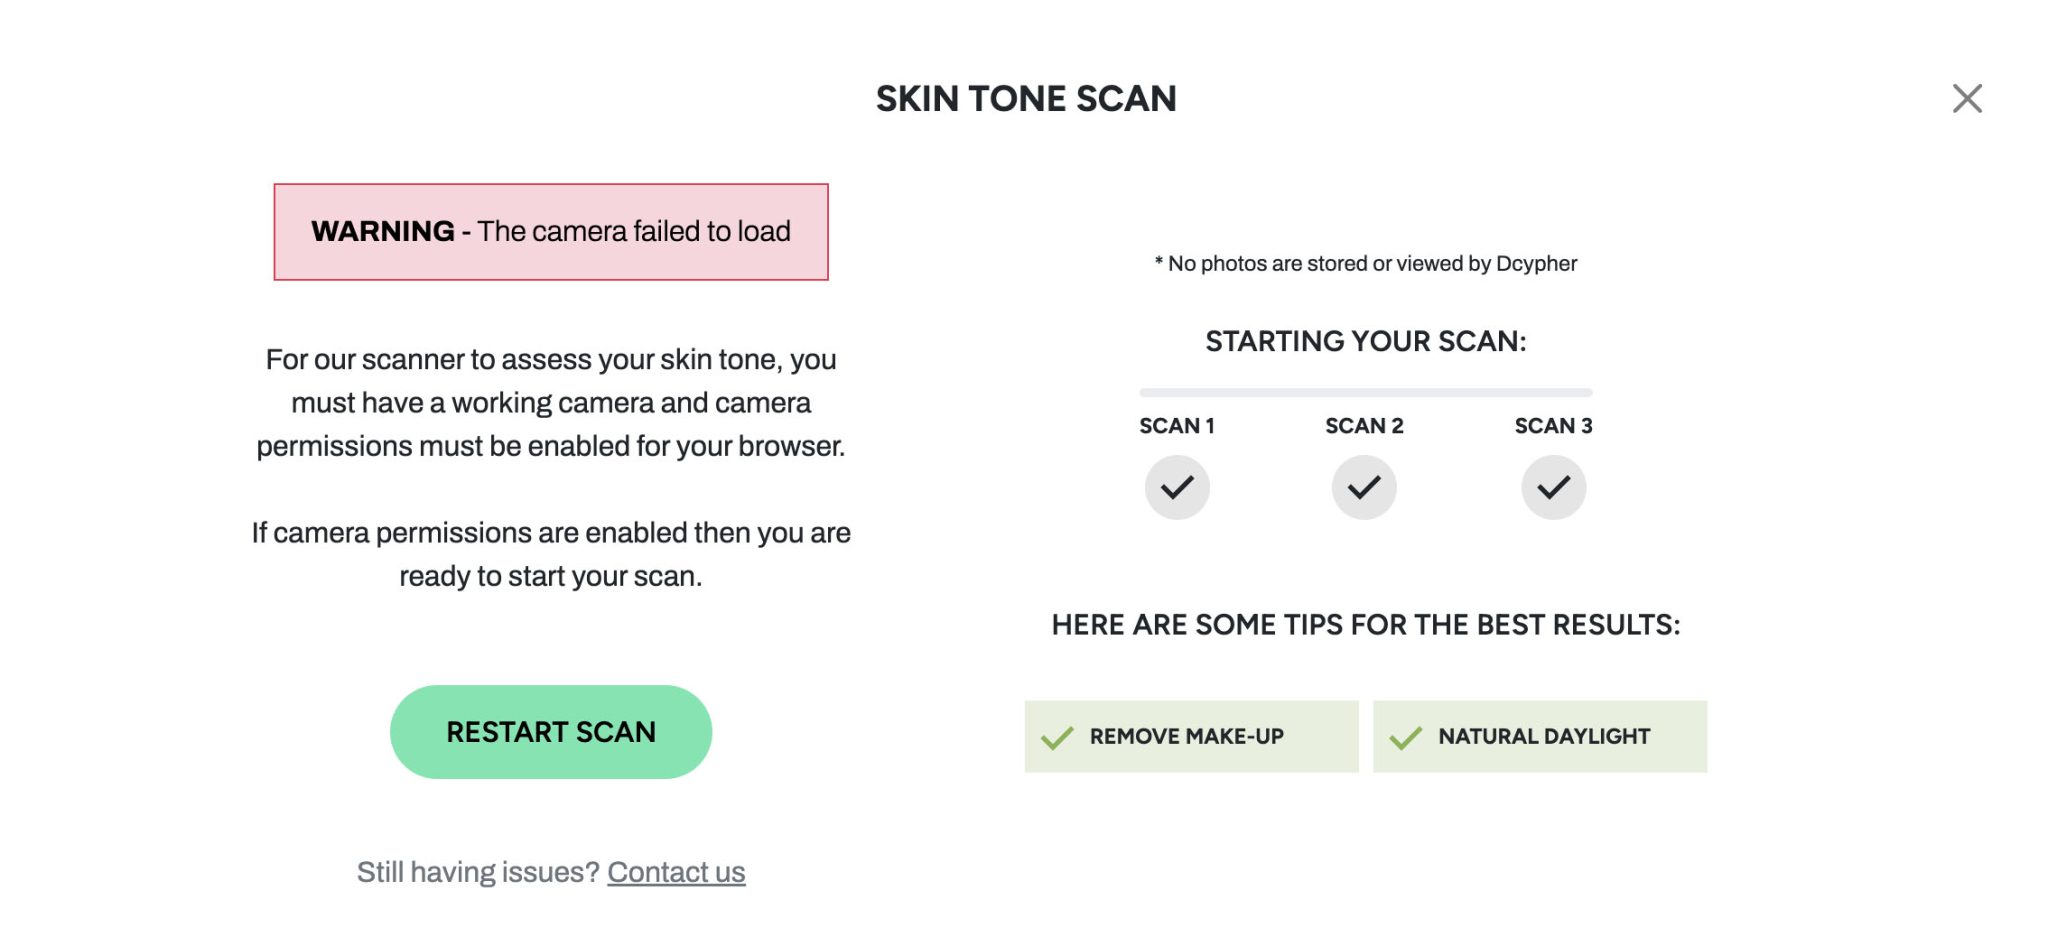Click the Scan 1 checkmark circle
This screenshot has width=2048, height=946.
click(x=1177, y=488)
